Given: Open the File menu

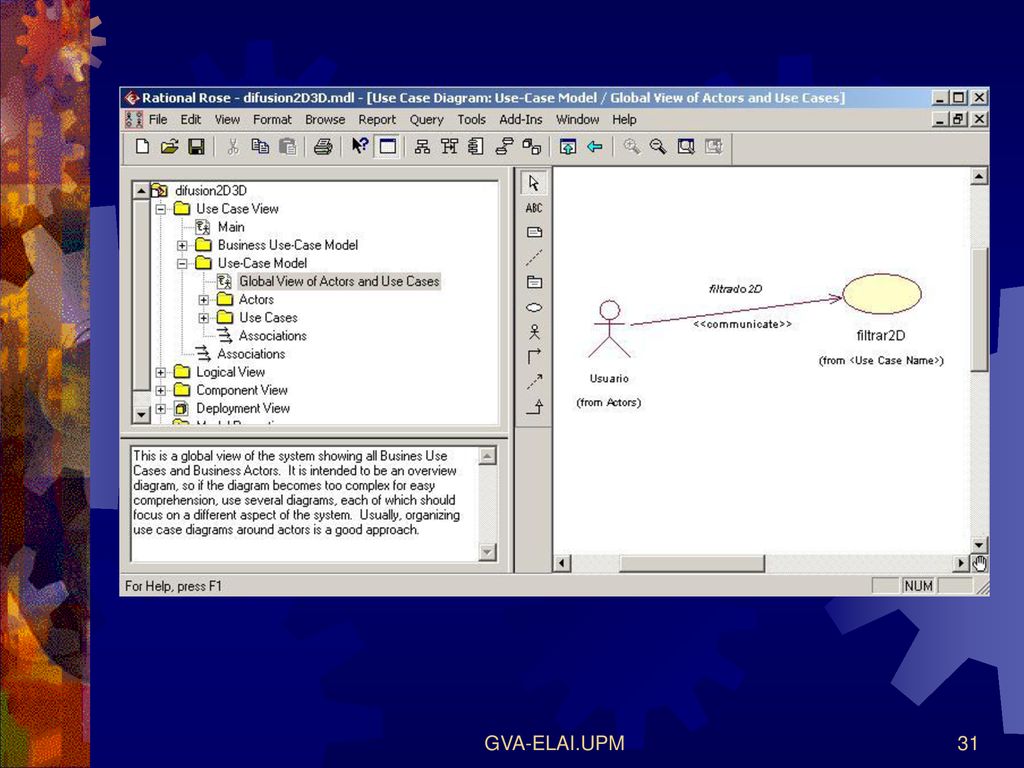Looking at the screenshot, I should [157, 120].
